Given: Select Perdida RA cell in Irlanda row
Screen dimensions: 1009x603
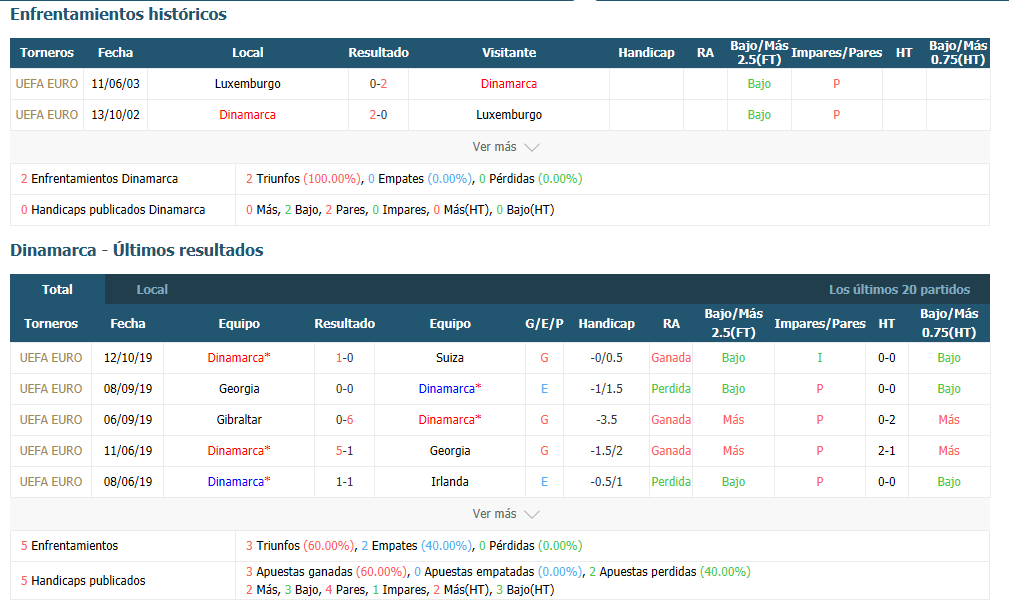Looking at the screenshot, I should pos(671,481).
